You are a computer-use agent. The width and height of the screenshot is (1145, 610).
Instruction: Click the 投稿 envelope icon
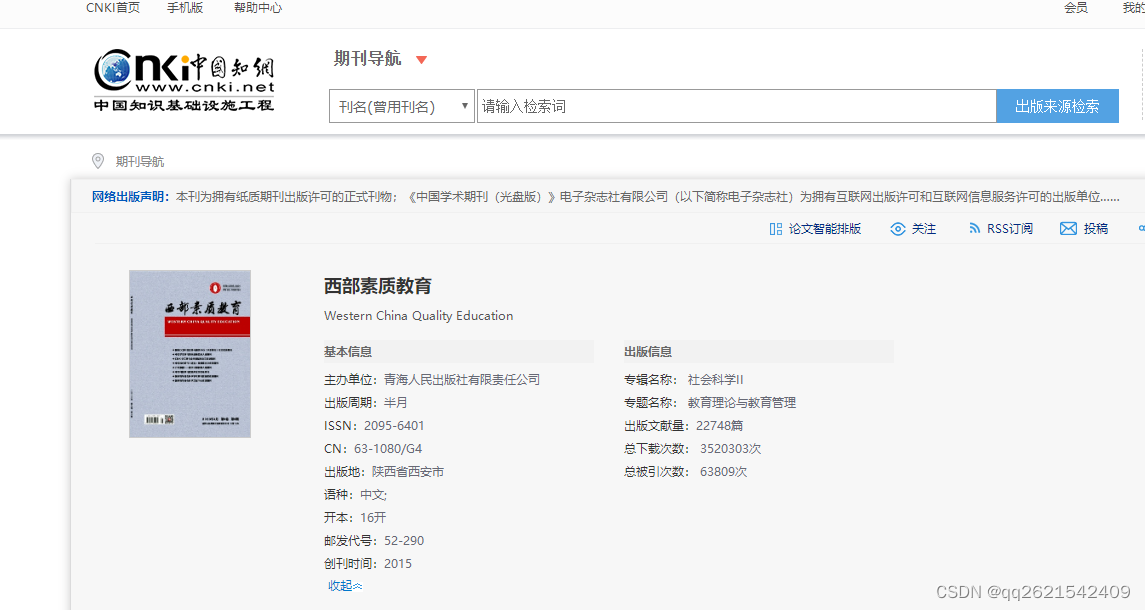pos(1068,229)
